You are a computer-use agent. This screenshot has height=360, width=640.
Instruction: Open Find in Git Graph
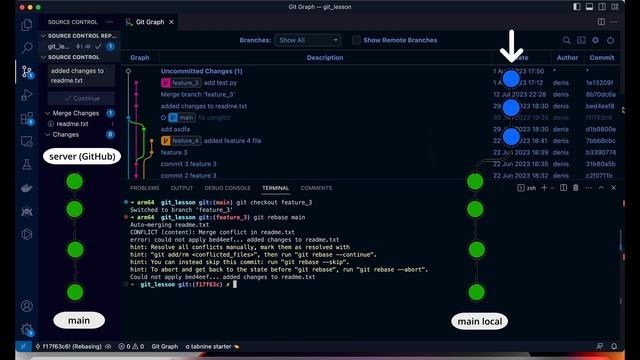pyautogui.click(x=567, y=40)
